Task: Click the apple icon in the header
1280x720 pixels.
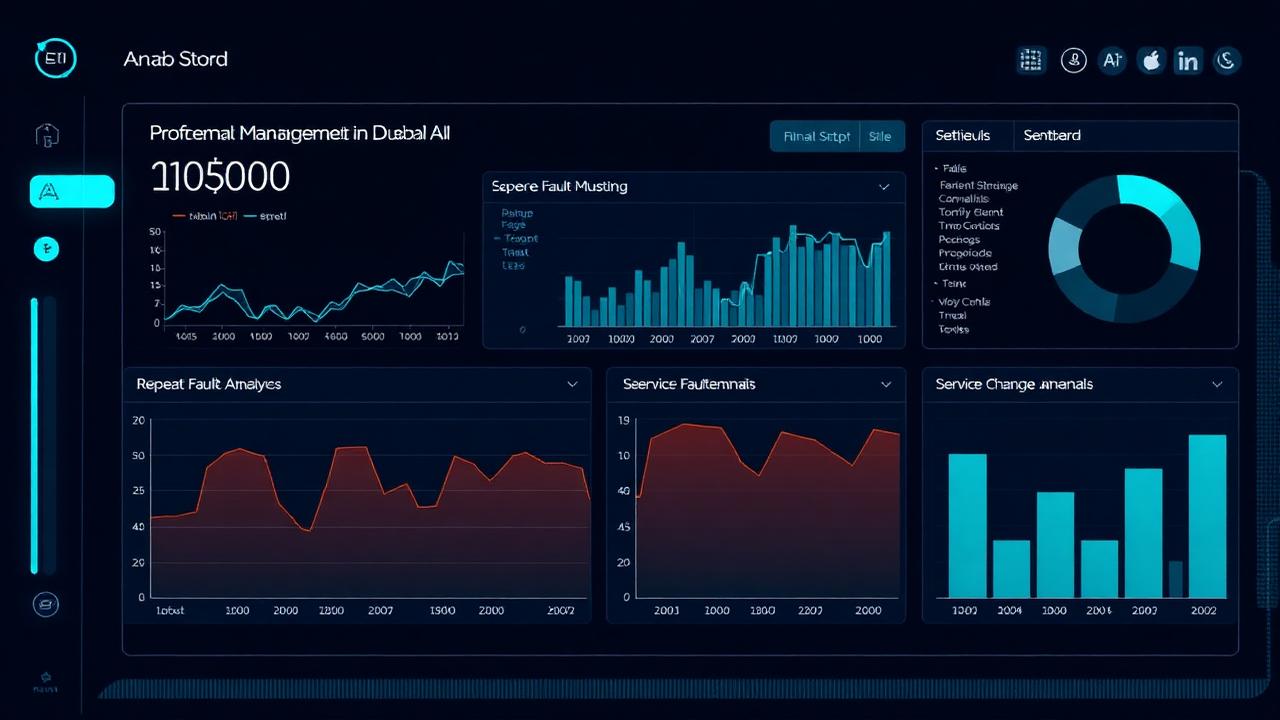Action: pyautogui.click(x=1151, y=60)
